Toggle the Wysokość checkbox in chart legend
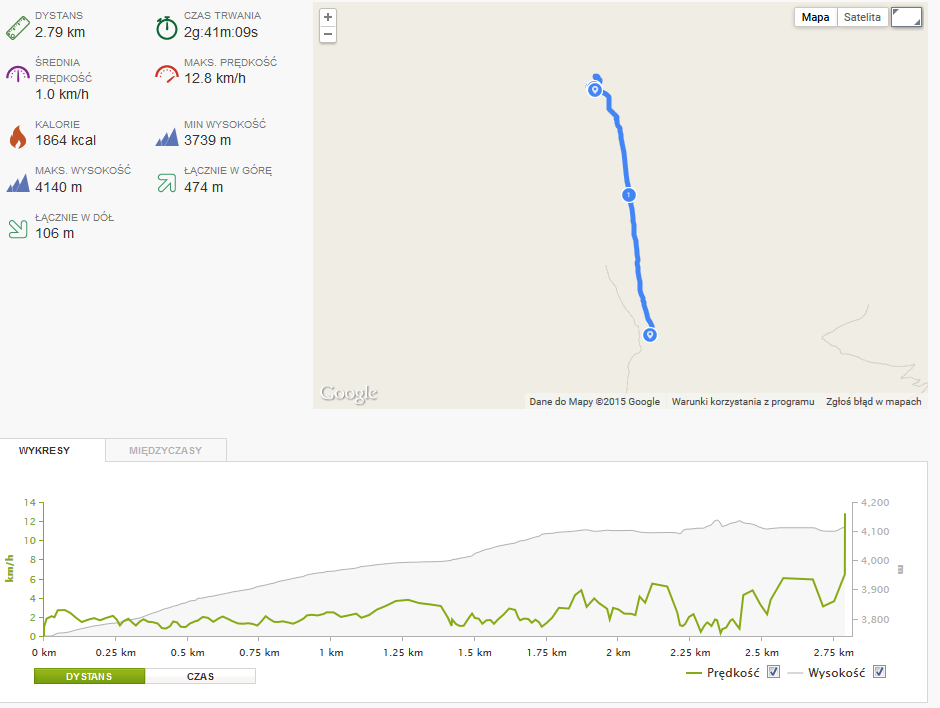 click(879, 671)
